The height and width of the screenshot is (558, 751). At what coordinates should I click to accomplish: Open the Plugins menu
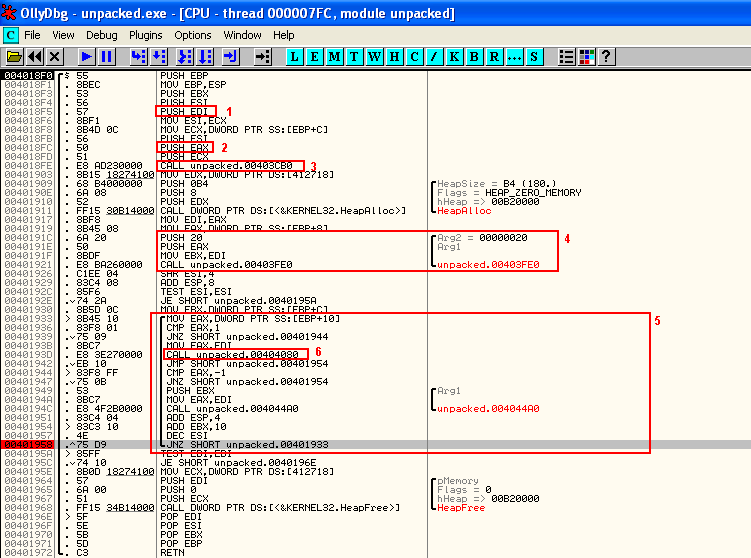click(146, 35)
